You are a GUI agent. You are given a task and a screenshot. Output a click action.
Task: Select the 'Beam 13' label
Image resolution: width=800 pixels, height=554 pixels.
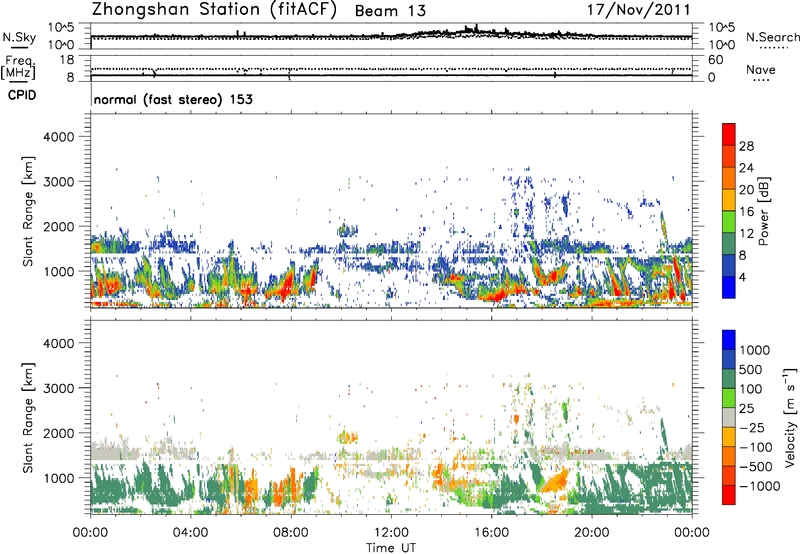click(x=390, y=11)
